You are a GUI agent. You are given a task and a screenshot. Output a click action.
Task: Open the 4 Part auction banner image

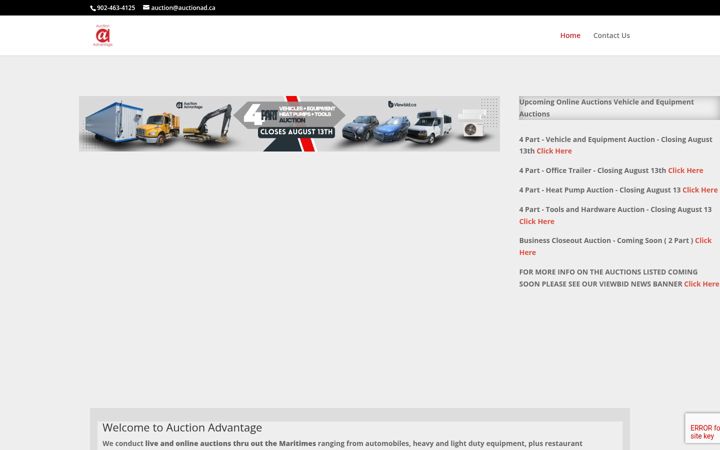point(289,124)
